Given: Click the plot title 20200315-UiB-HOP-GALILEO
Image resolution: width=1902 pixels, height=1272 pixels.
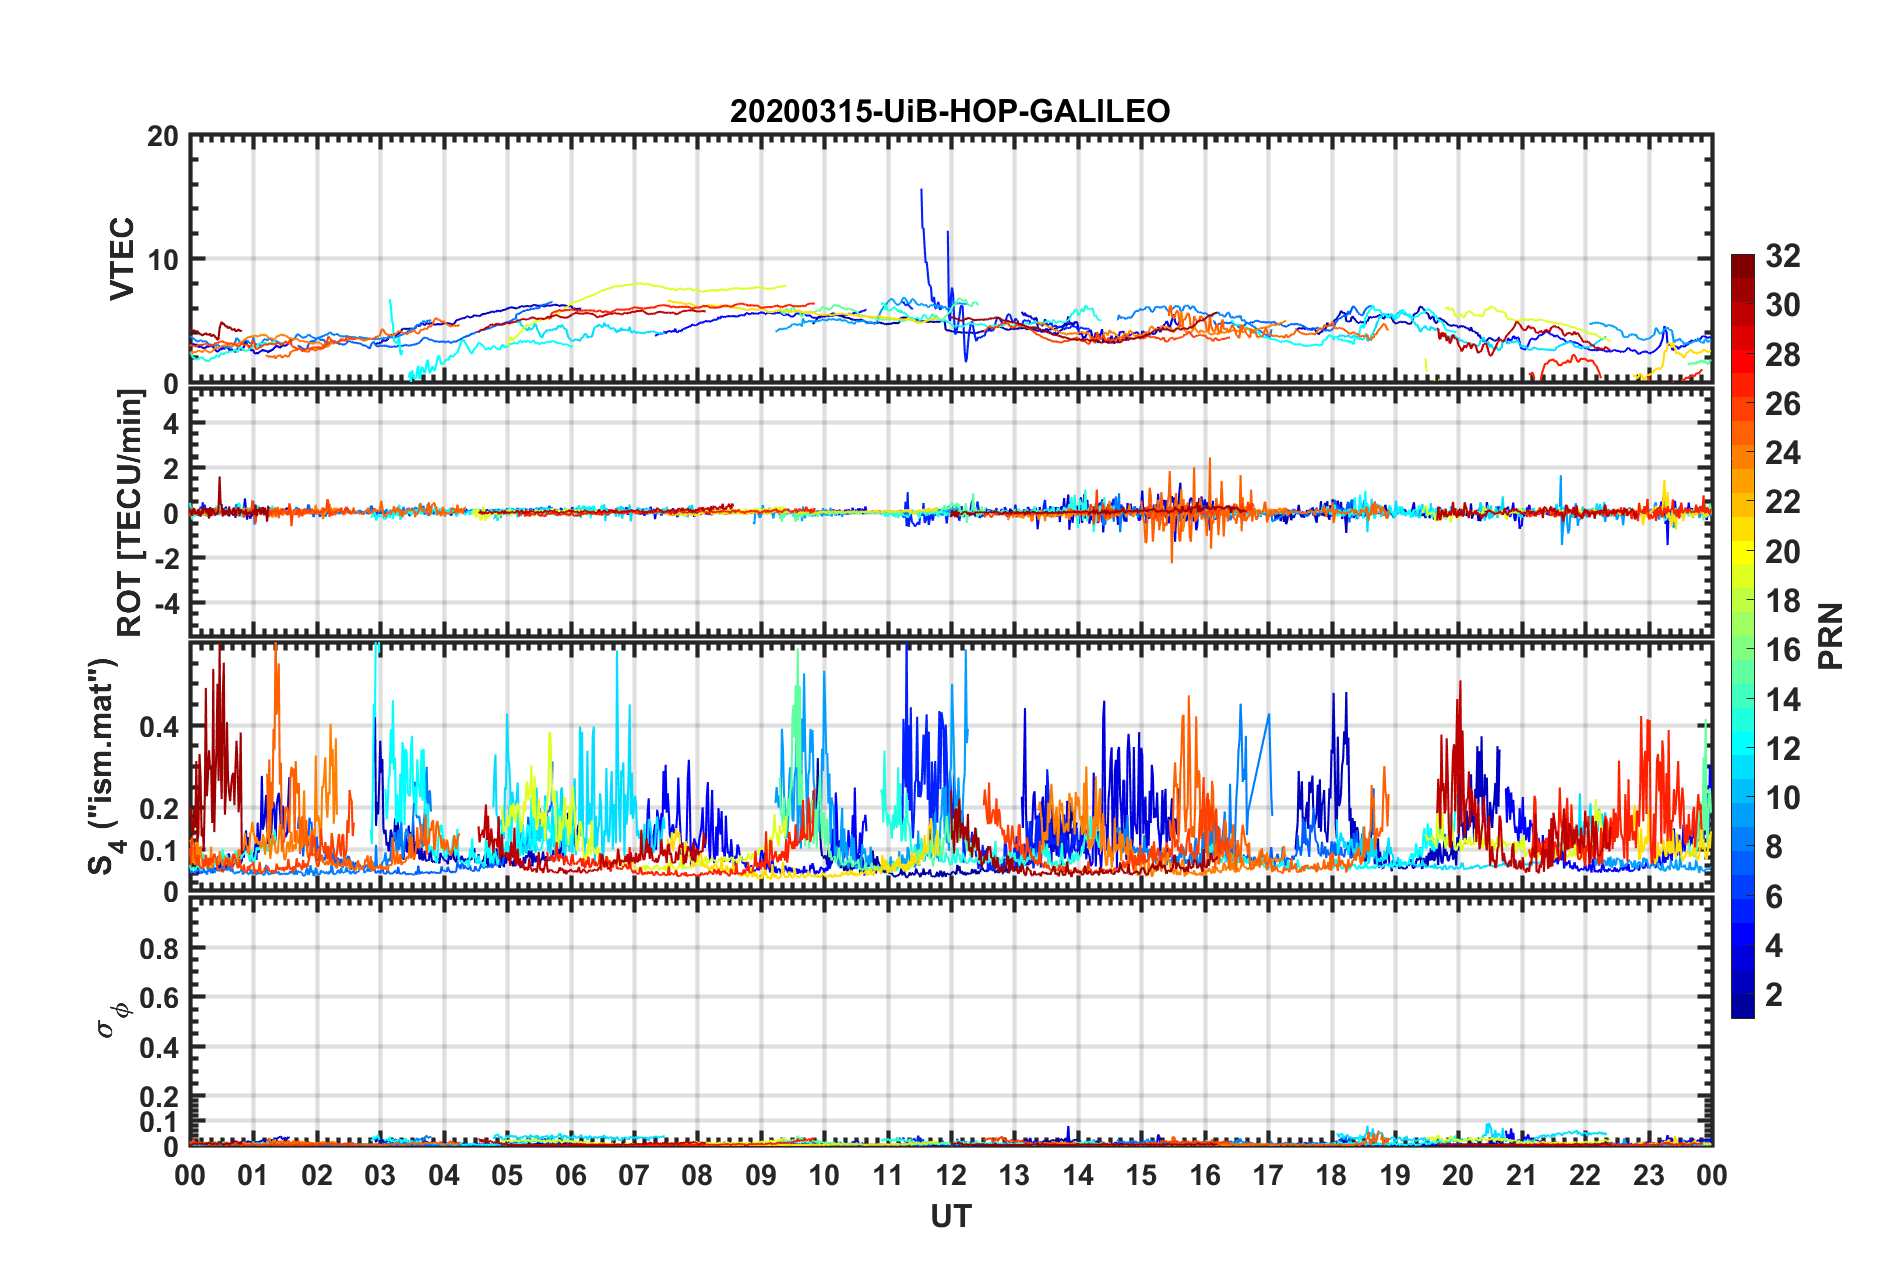Looking at the screenshot, I should point(950,111).
